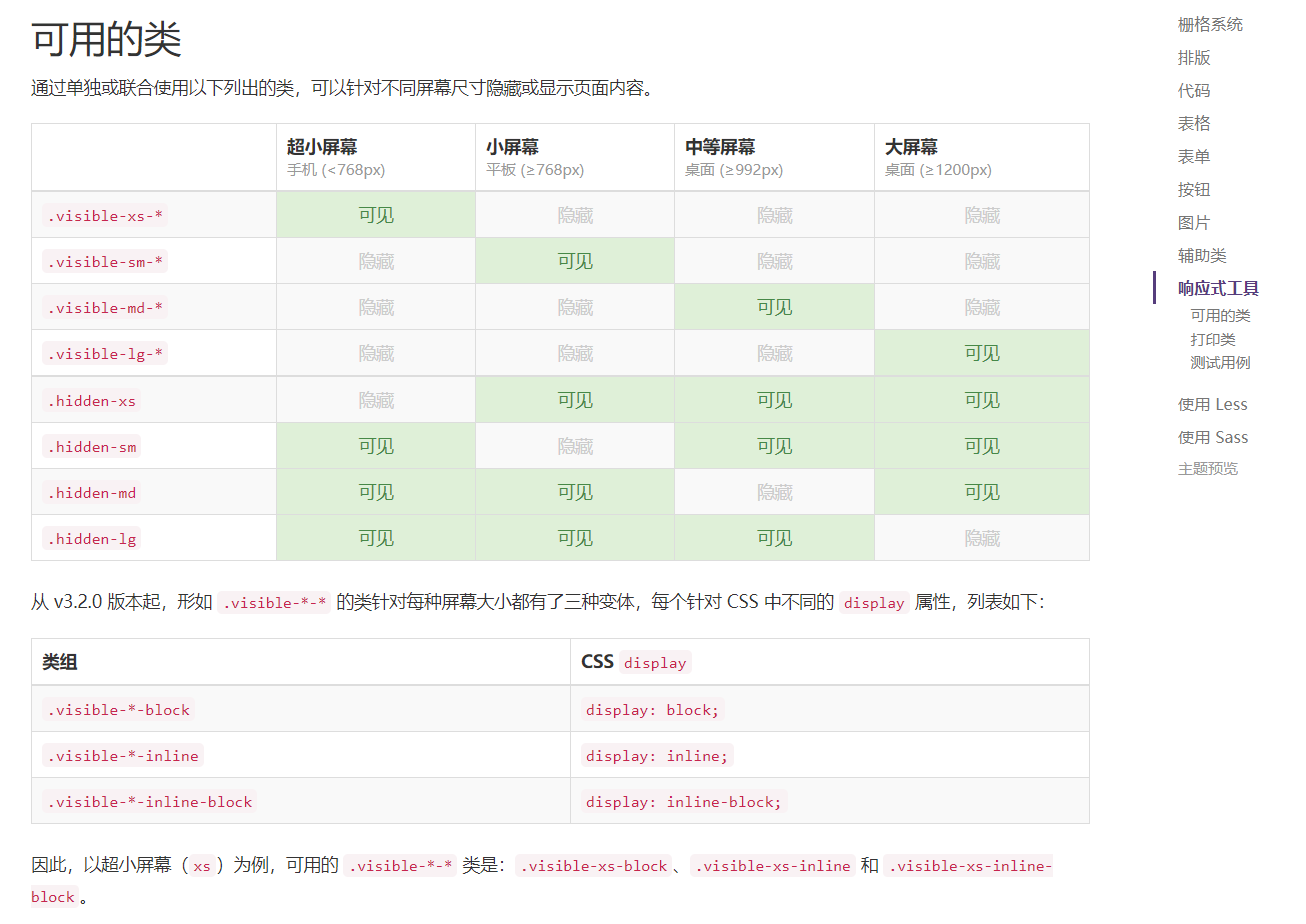Click .visible-xs-inline code in bottom paragraph
Screen dimensions: 1306x924
tap(773, 866)
